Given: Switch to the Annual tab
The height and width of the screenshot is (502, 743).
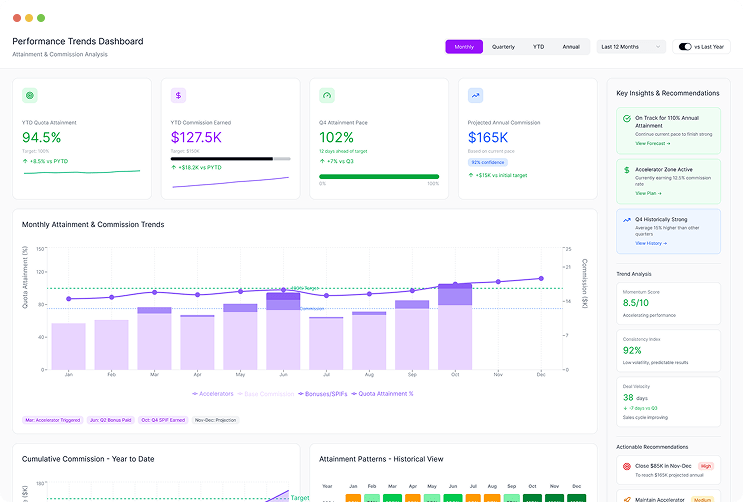Looking at the screenshot, I should click(570, 46).
